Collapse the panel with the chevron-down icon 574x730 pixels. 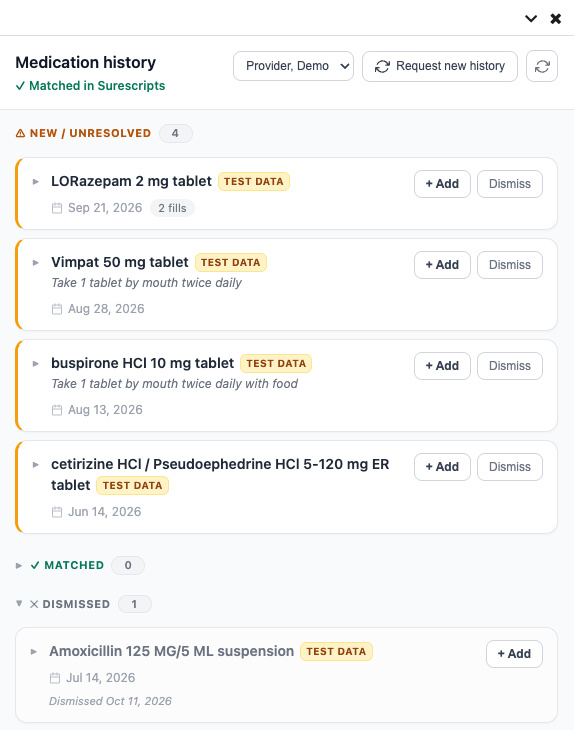531,19
